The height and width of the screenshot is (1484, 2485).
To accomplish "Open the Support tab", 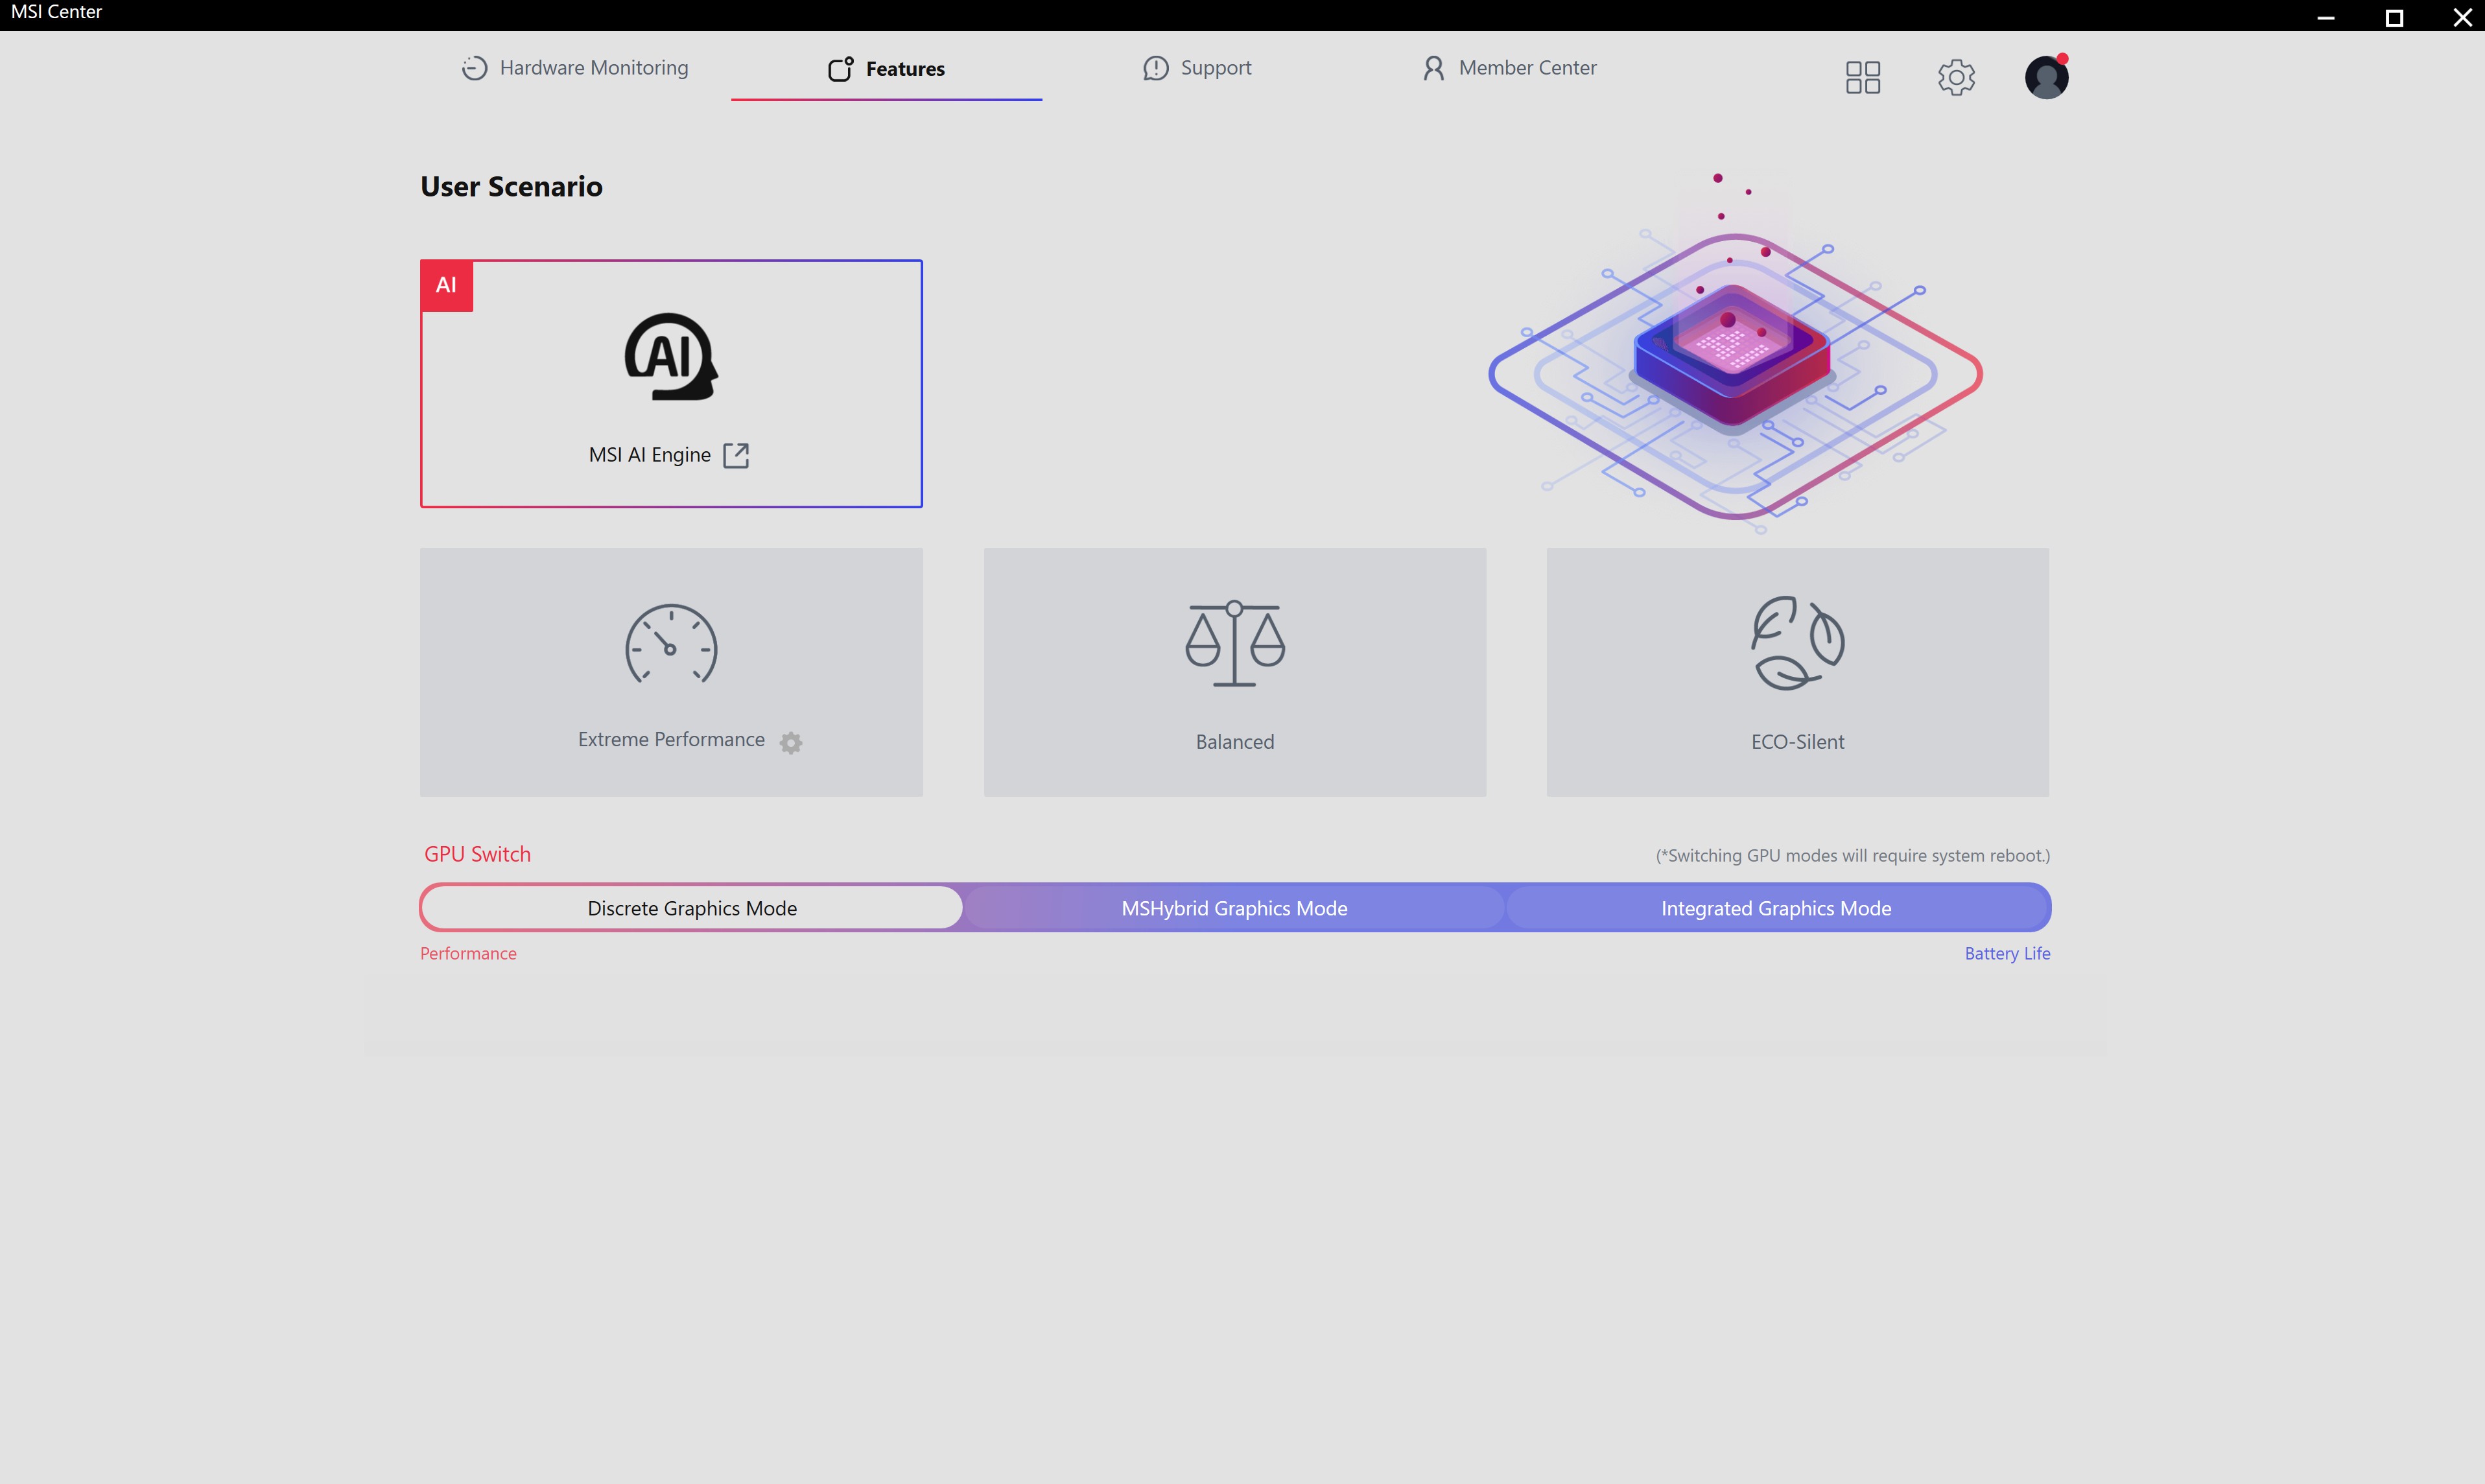I will pyautogui.click(x=1197, y=68).
